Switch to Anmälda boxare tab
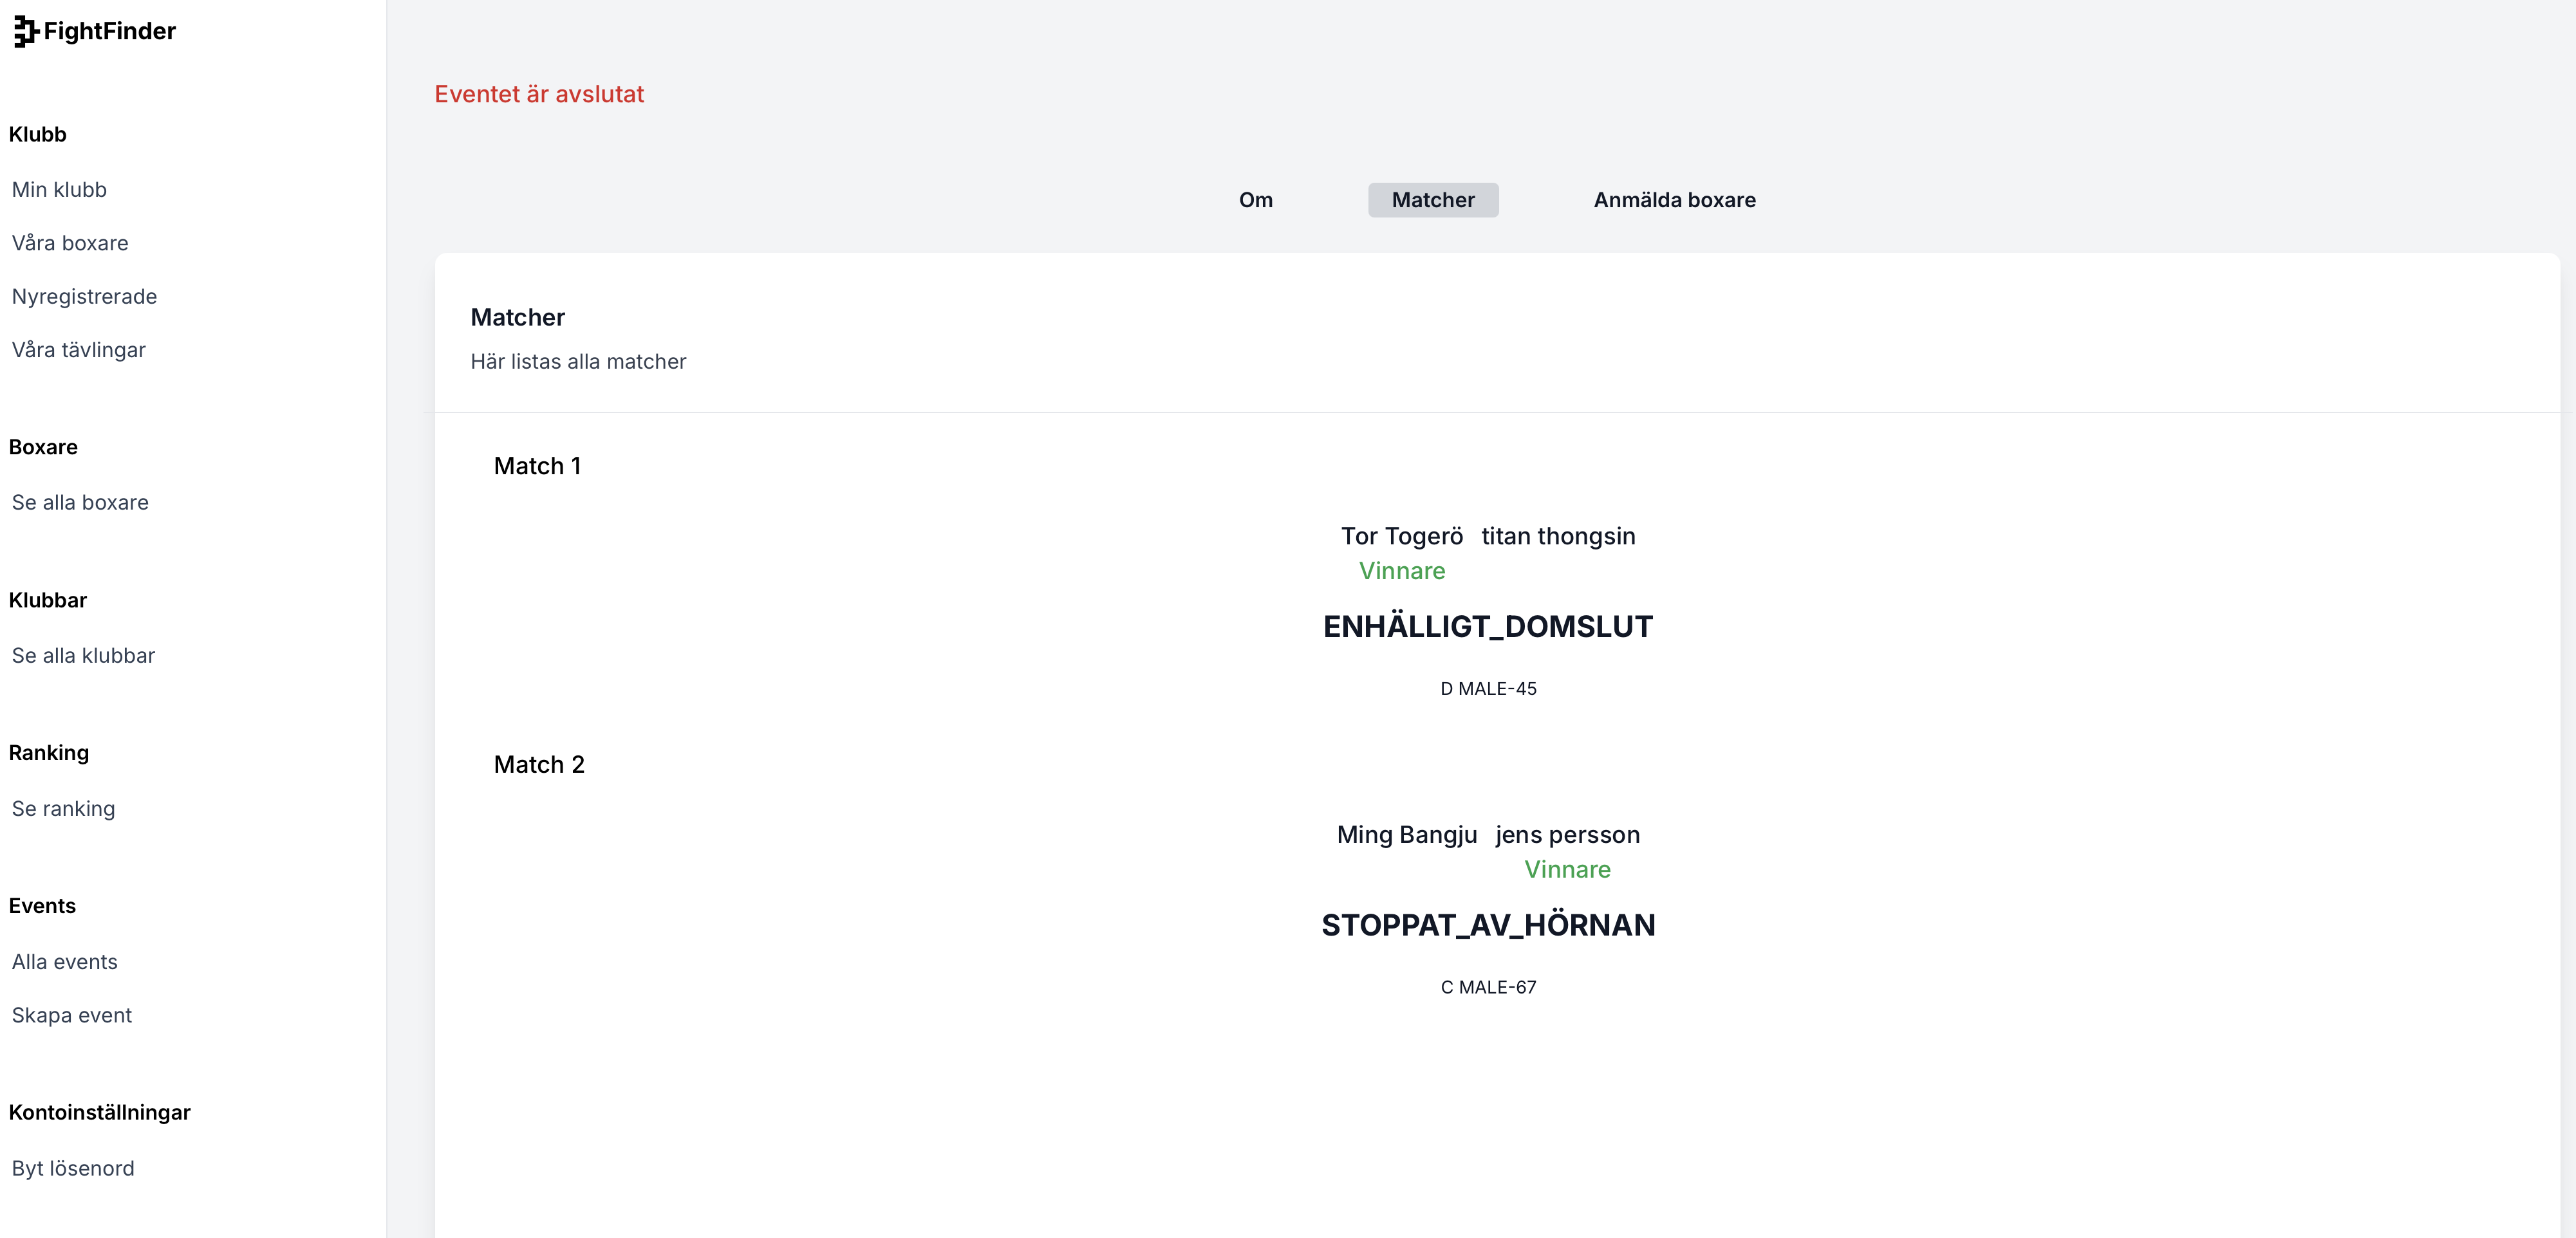 pyautogui.click(x=1674, y=200)
